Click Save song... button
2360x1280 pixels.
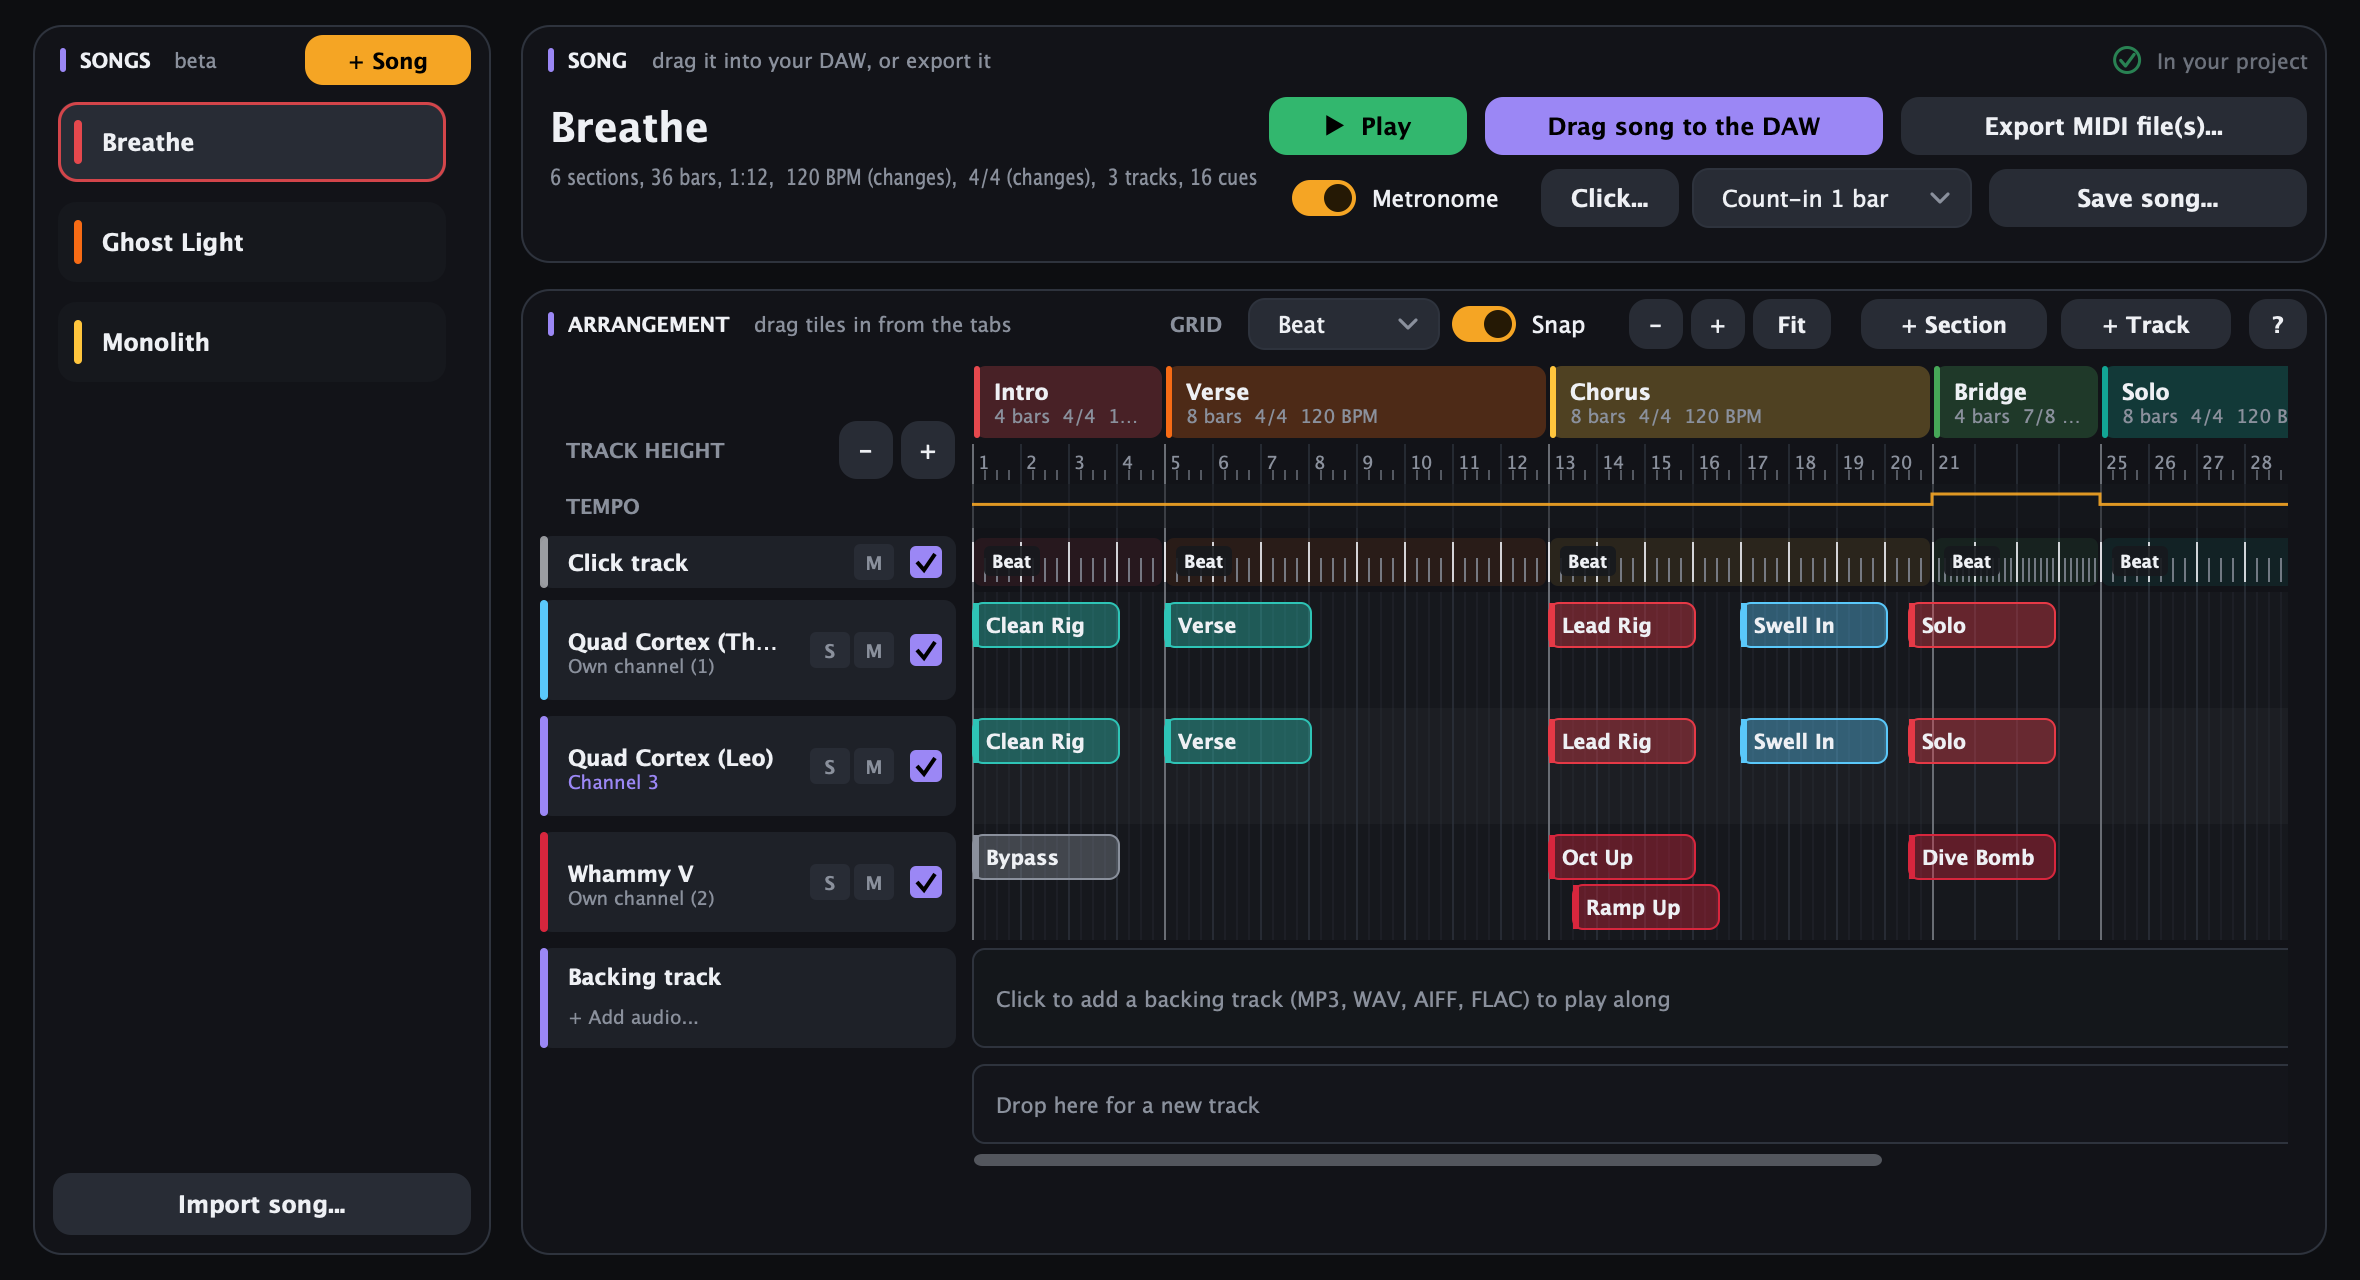point(2147,198)
